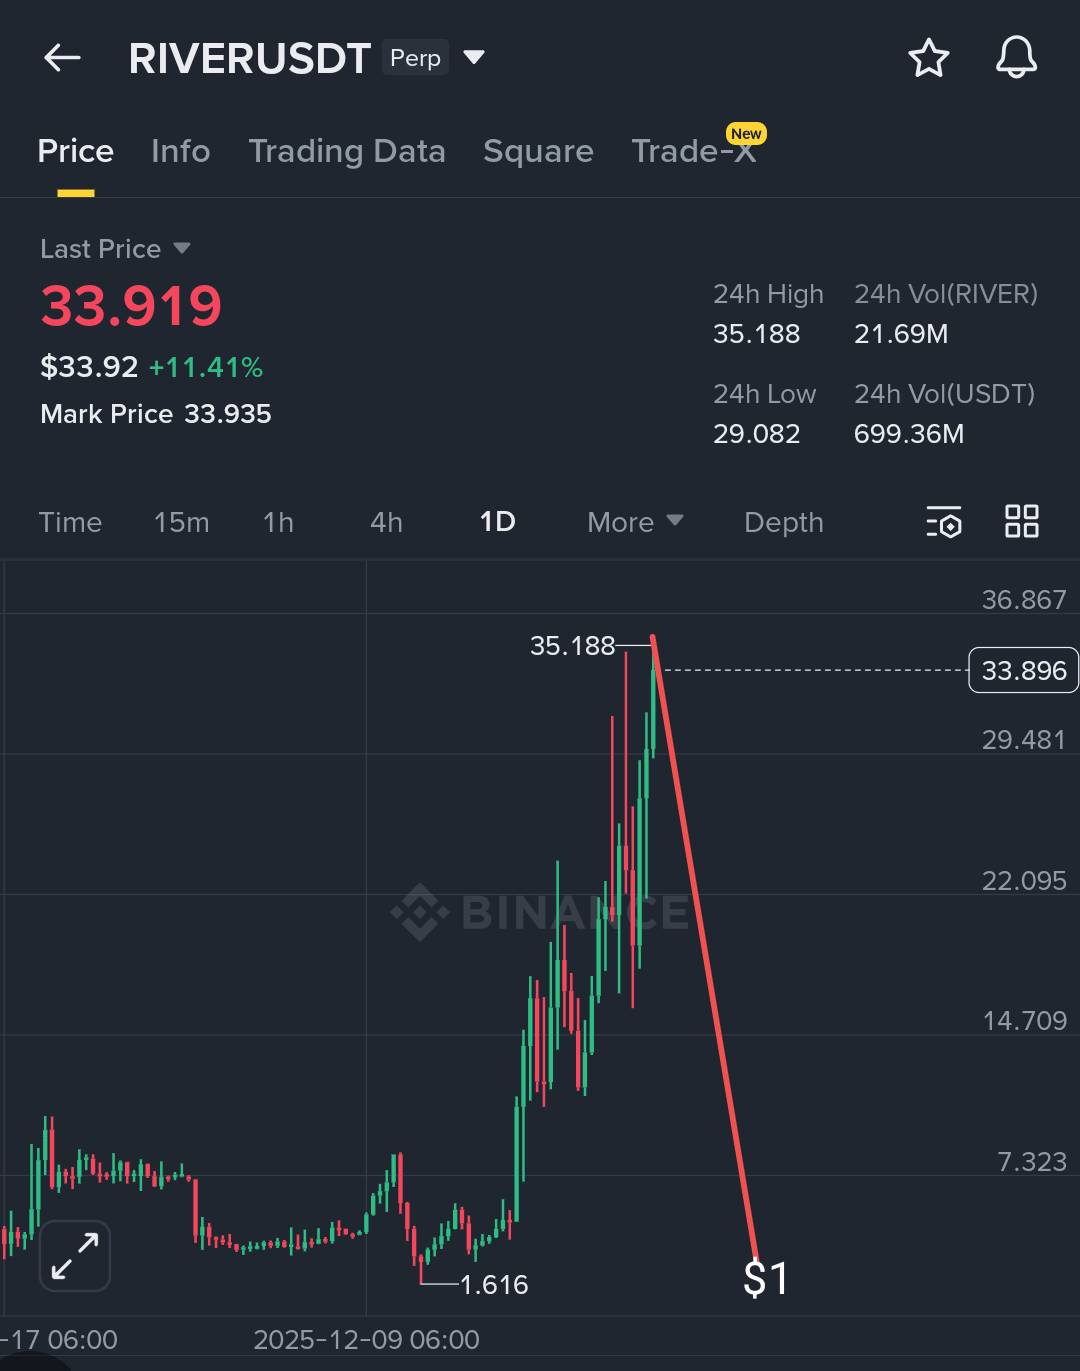Select the 1D interval
The image size is (1080, 1371).
497,522
